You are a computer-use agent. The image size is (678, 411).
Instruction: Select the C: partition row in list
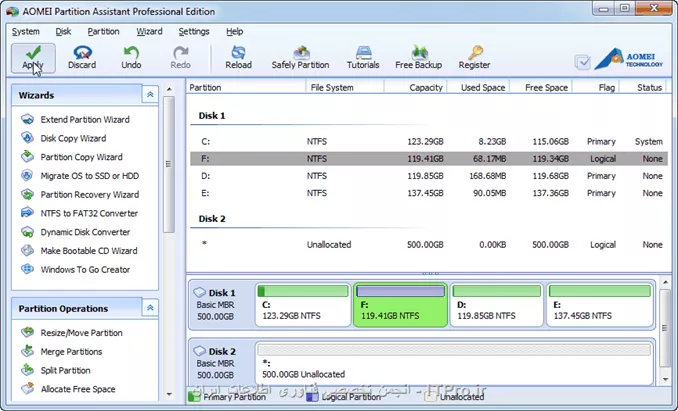[x=429, y=142]
